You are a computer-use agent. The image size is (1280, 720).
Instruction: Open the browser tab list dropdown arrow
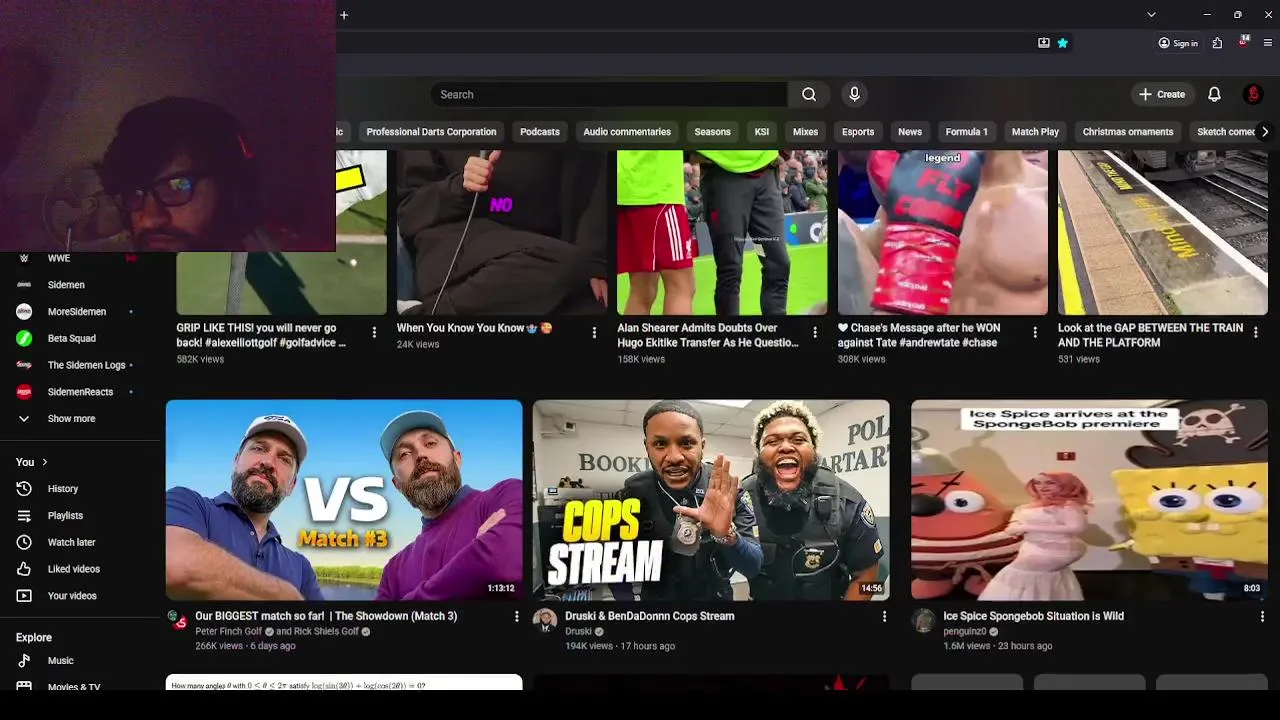(1151, 15)
